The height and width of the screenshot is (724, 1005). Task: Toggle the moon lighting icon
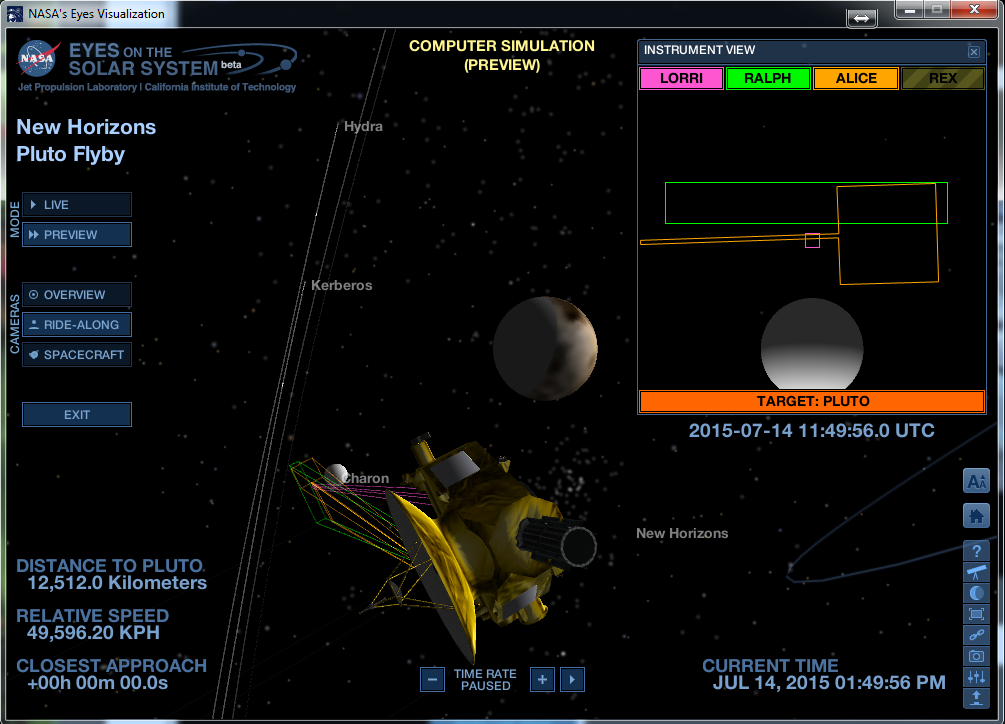pos(976,593)
